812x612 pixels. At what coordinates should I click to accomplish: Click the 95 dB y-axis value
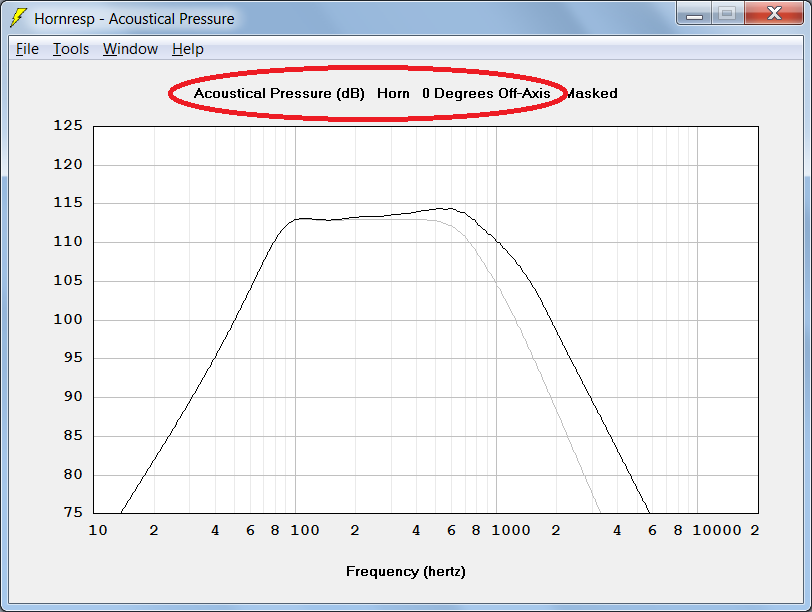[x=73, y=358]
